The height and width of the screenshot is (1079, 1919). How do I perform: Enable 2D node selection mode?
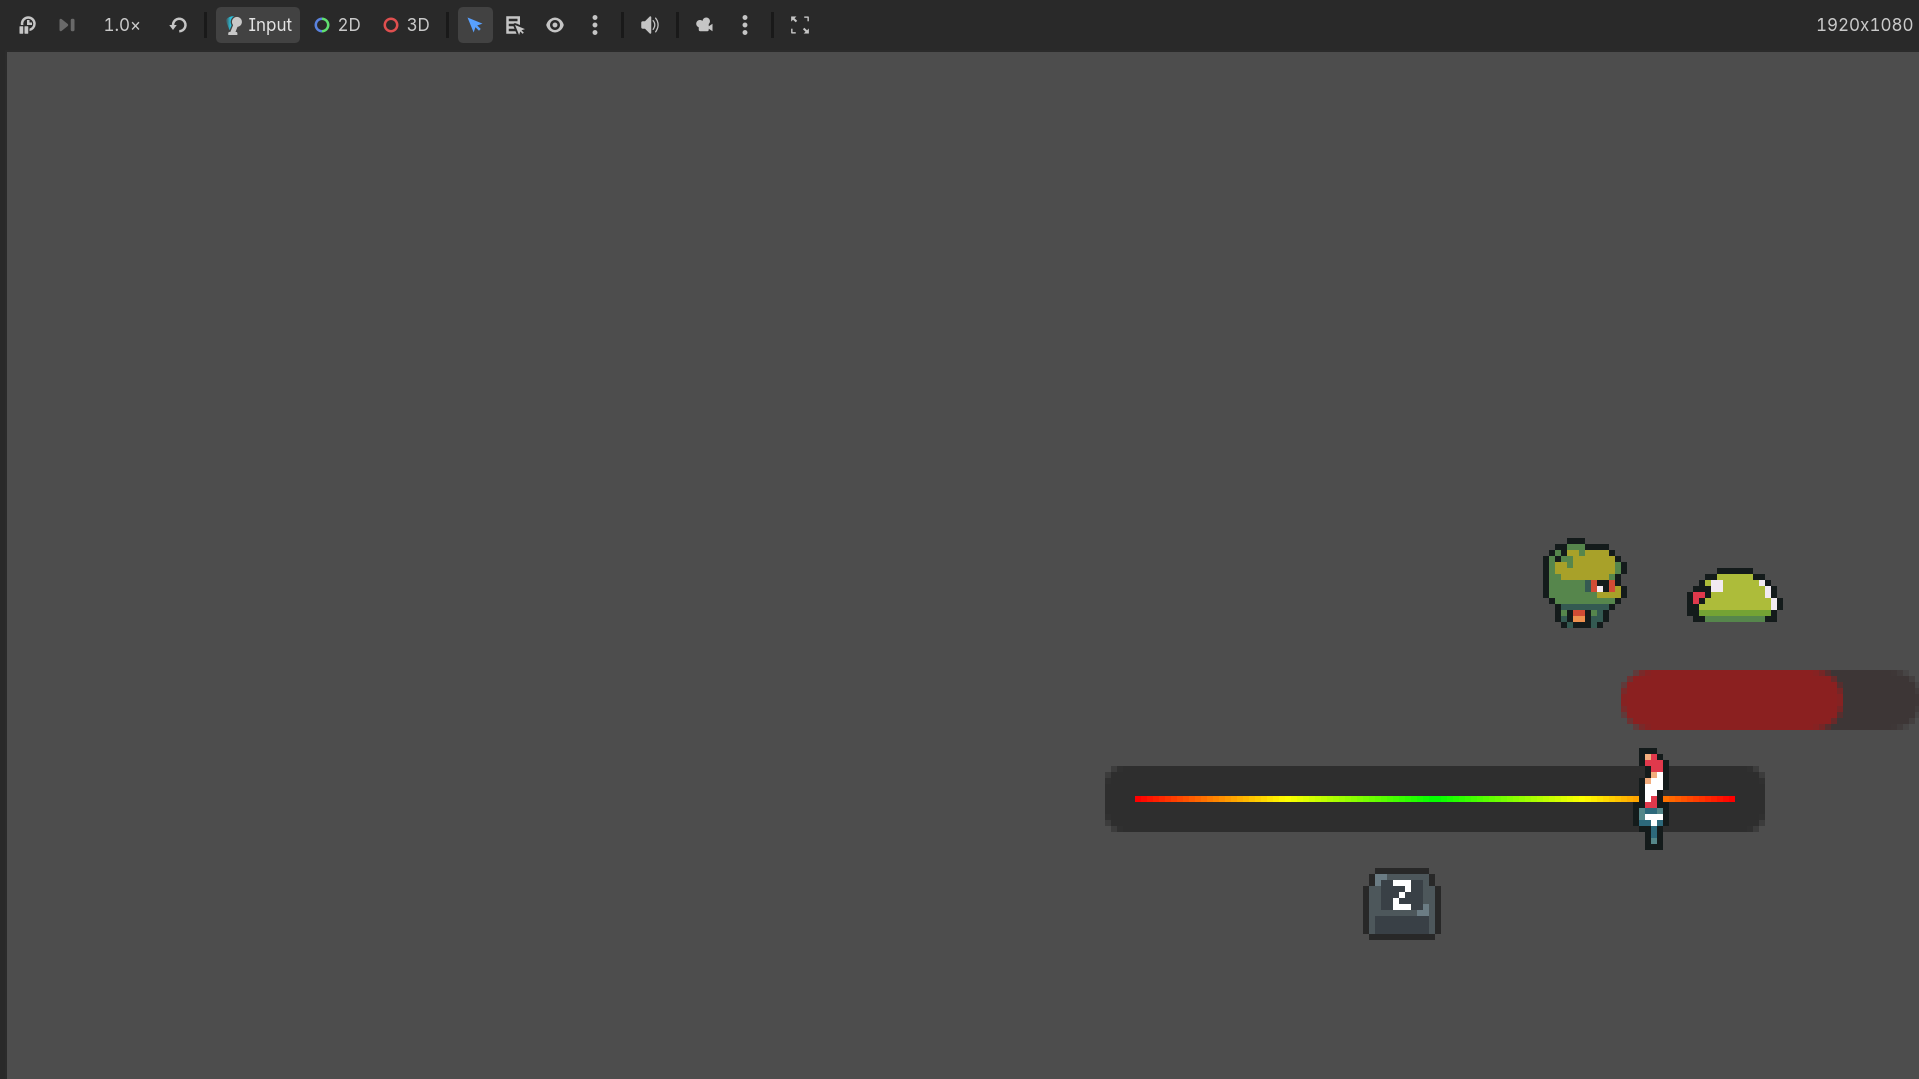click(337, 25)
